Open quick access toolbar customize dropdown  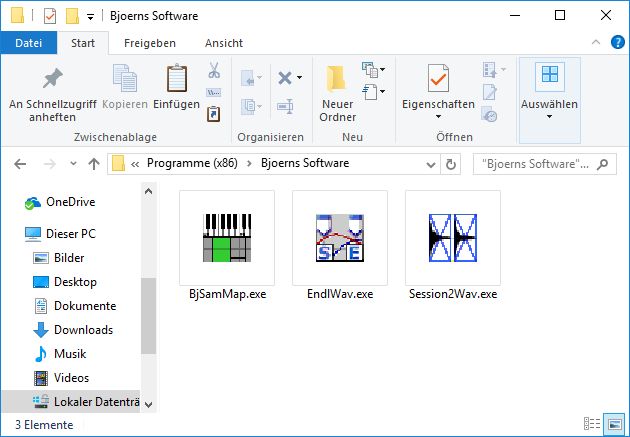pyautogui.click(x=91, y=17)
